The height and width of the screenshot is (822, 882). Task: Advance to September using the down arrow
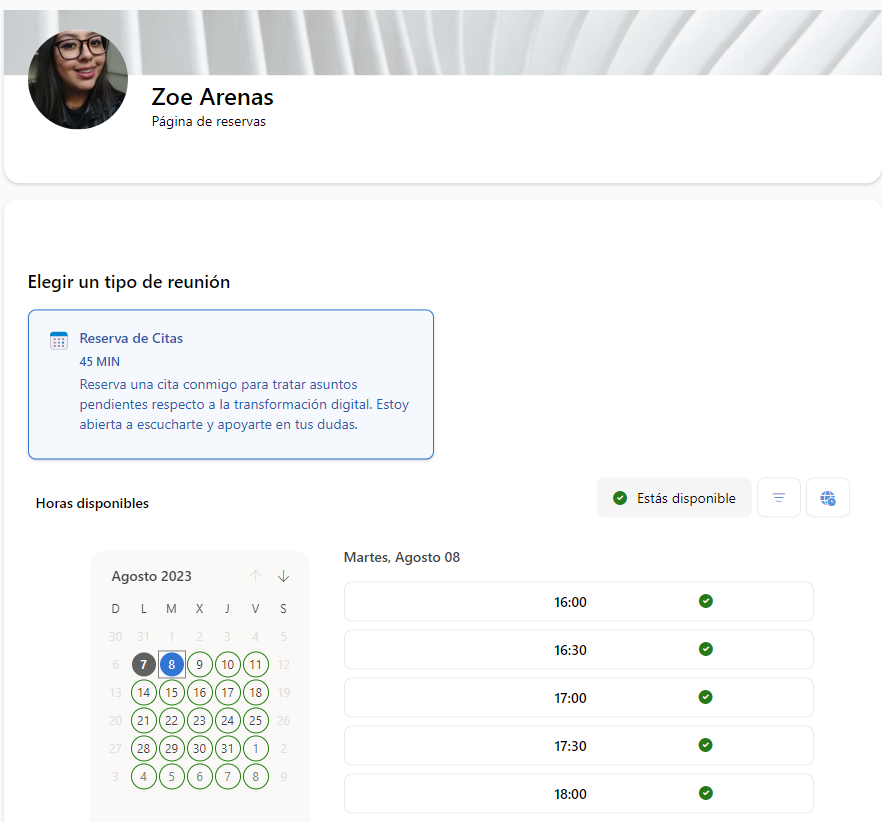pos(283,576)
